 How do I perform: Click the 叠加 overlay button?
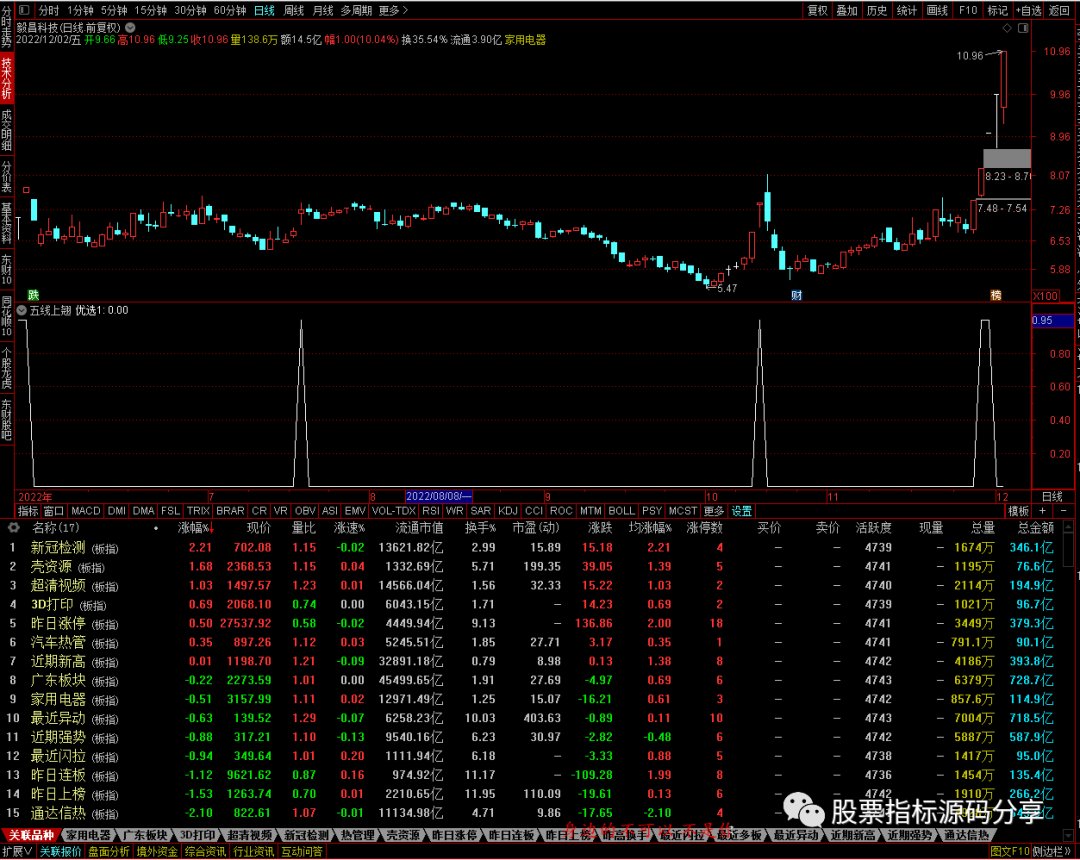(847, 10)
